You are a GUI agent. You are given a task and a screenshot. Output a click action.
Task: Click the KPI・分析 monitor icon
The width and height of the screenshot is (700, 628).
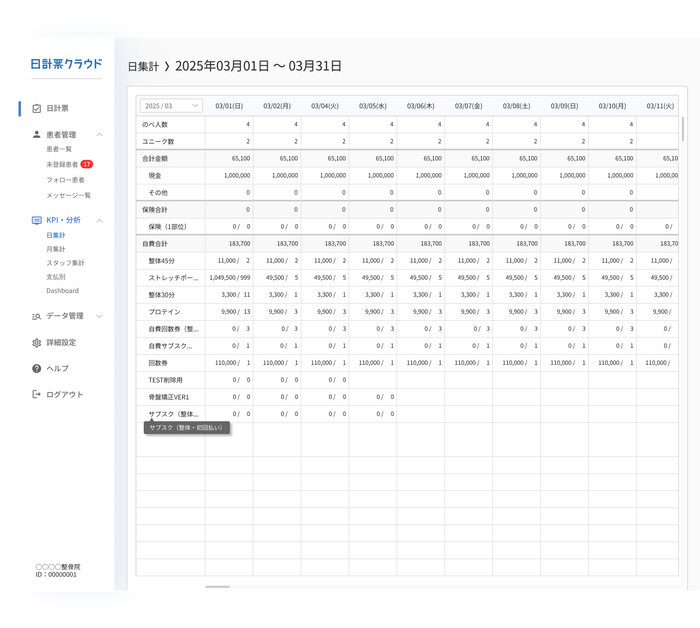pyautogui.click(x=37, y=220)
